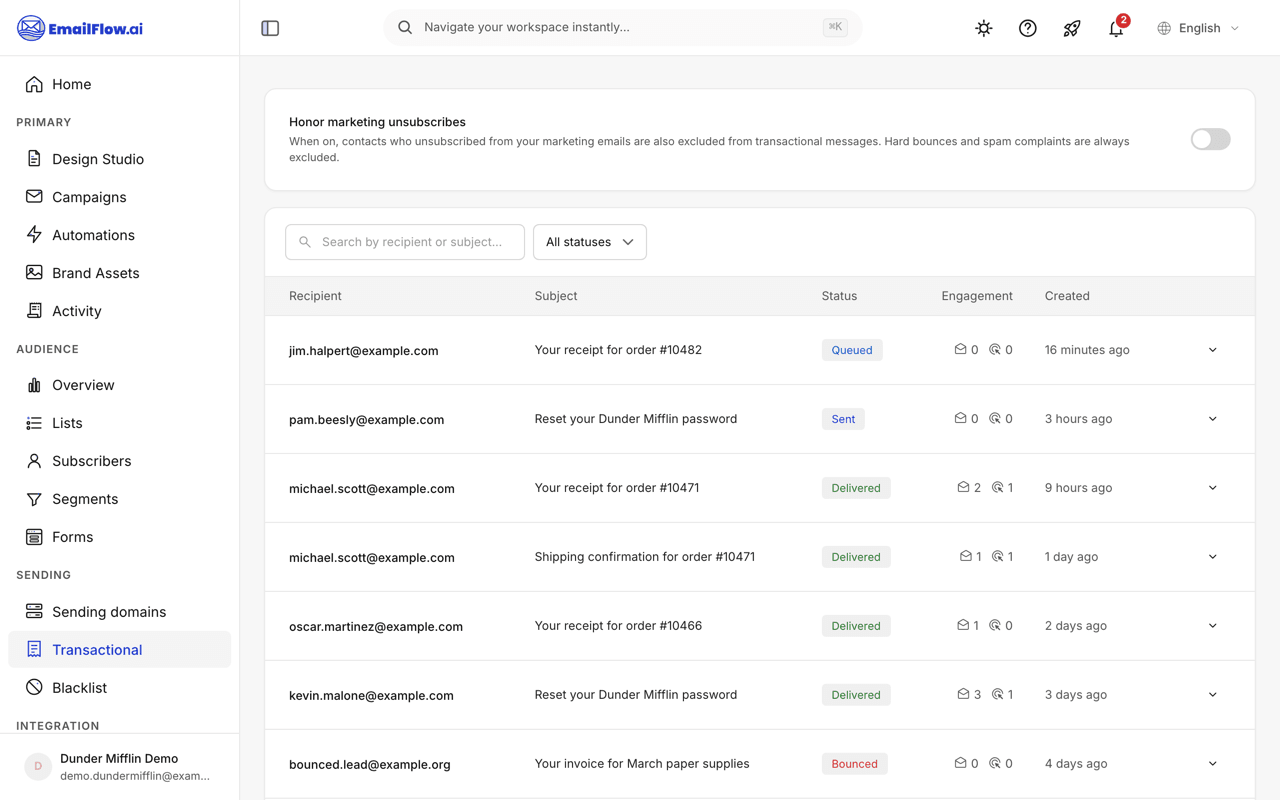Click the Design Studio document icon
1280x800 pixels.
[34, 159]
